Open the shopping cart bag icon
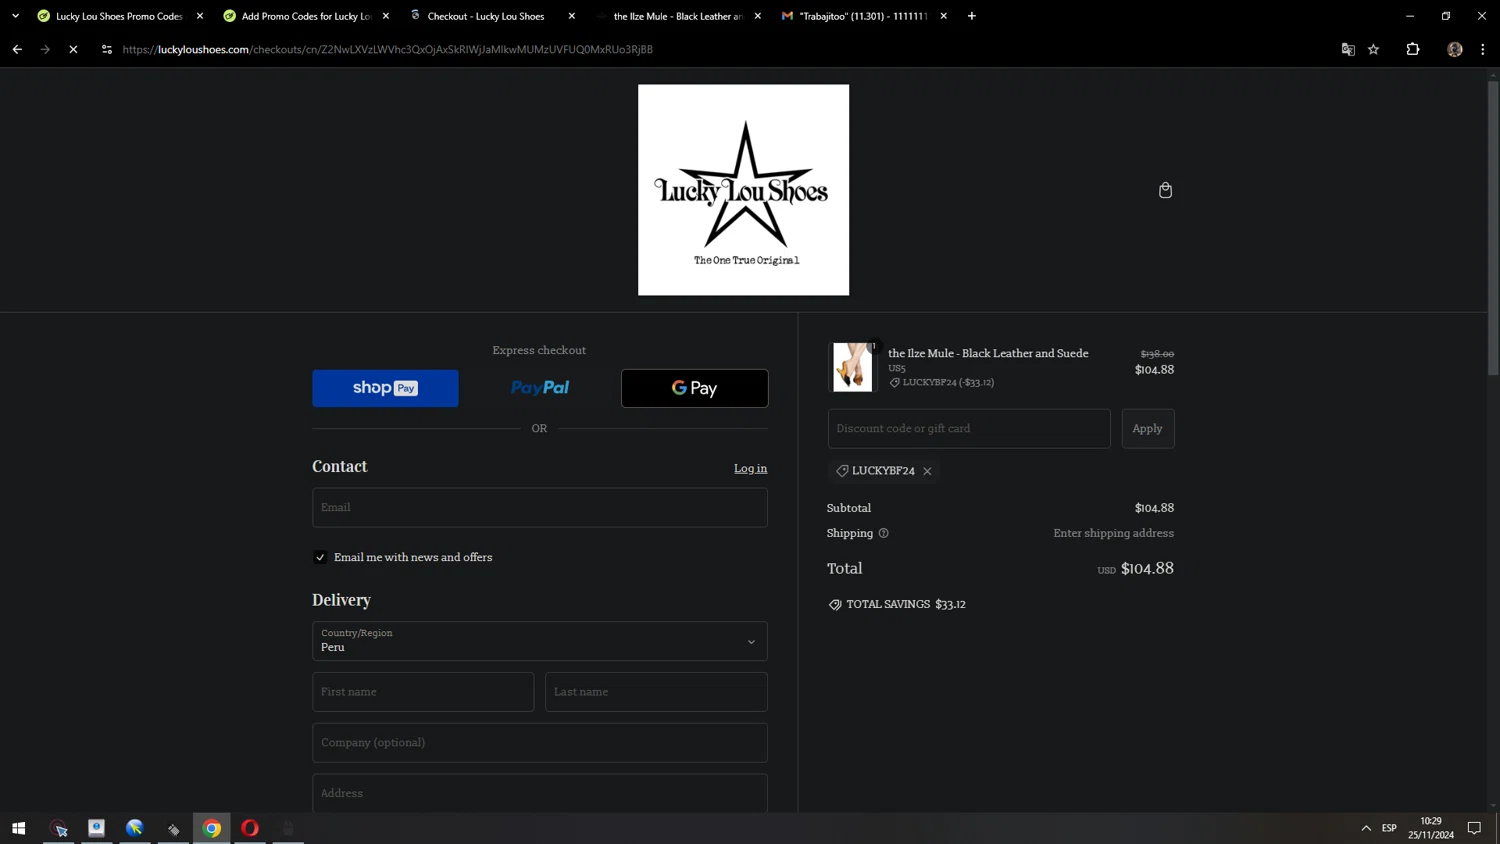 pos(1165,190)
